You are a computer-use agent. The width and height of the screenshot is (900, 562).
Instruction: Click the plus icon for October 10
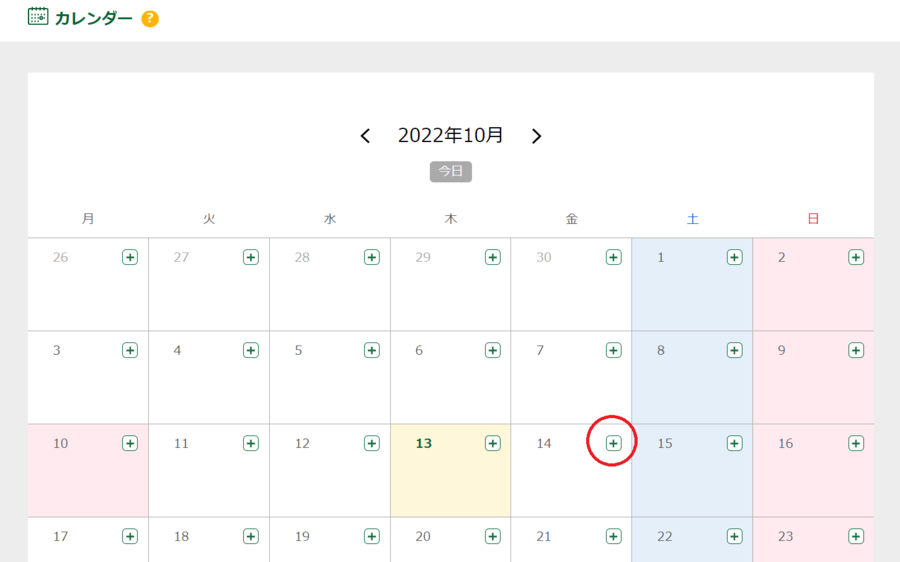[x=130, y=443]
